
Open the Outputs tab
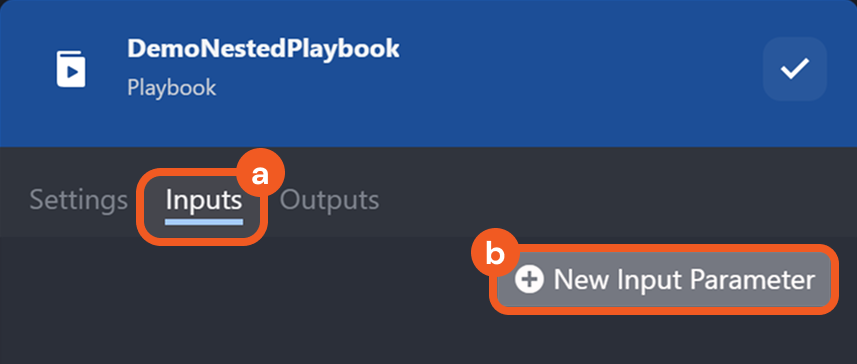click(x=329, y=200)
